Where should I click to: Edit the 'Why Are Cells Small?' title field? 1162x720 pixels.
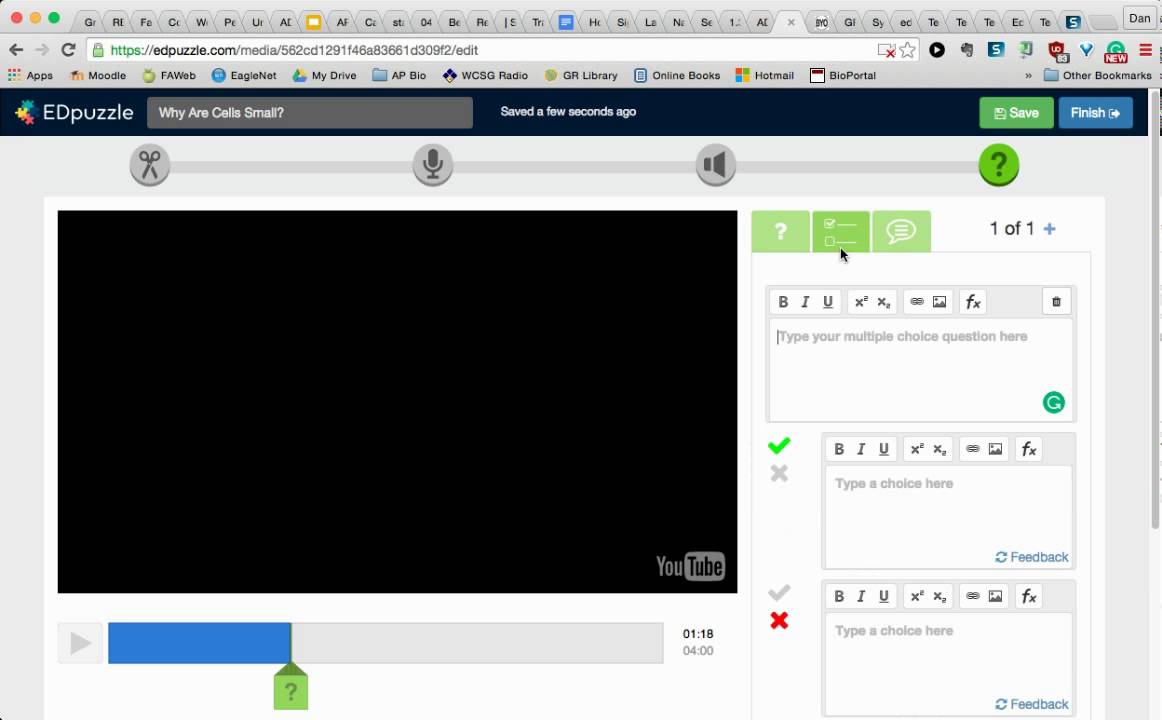pyautogui.click(x=310, y=113)
